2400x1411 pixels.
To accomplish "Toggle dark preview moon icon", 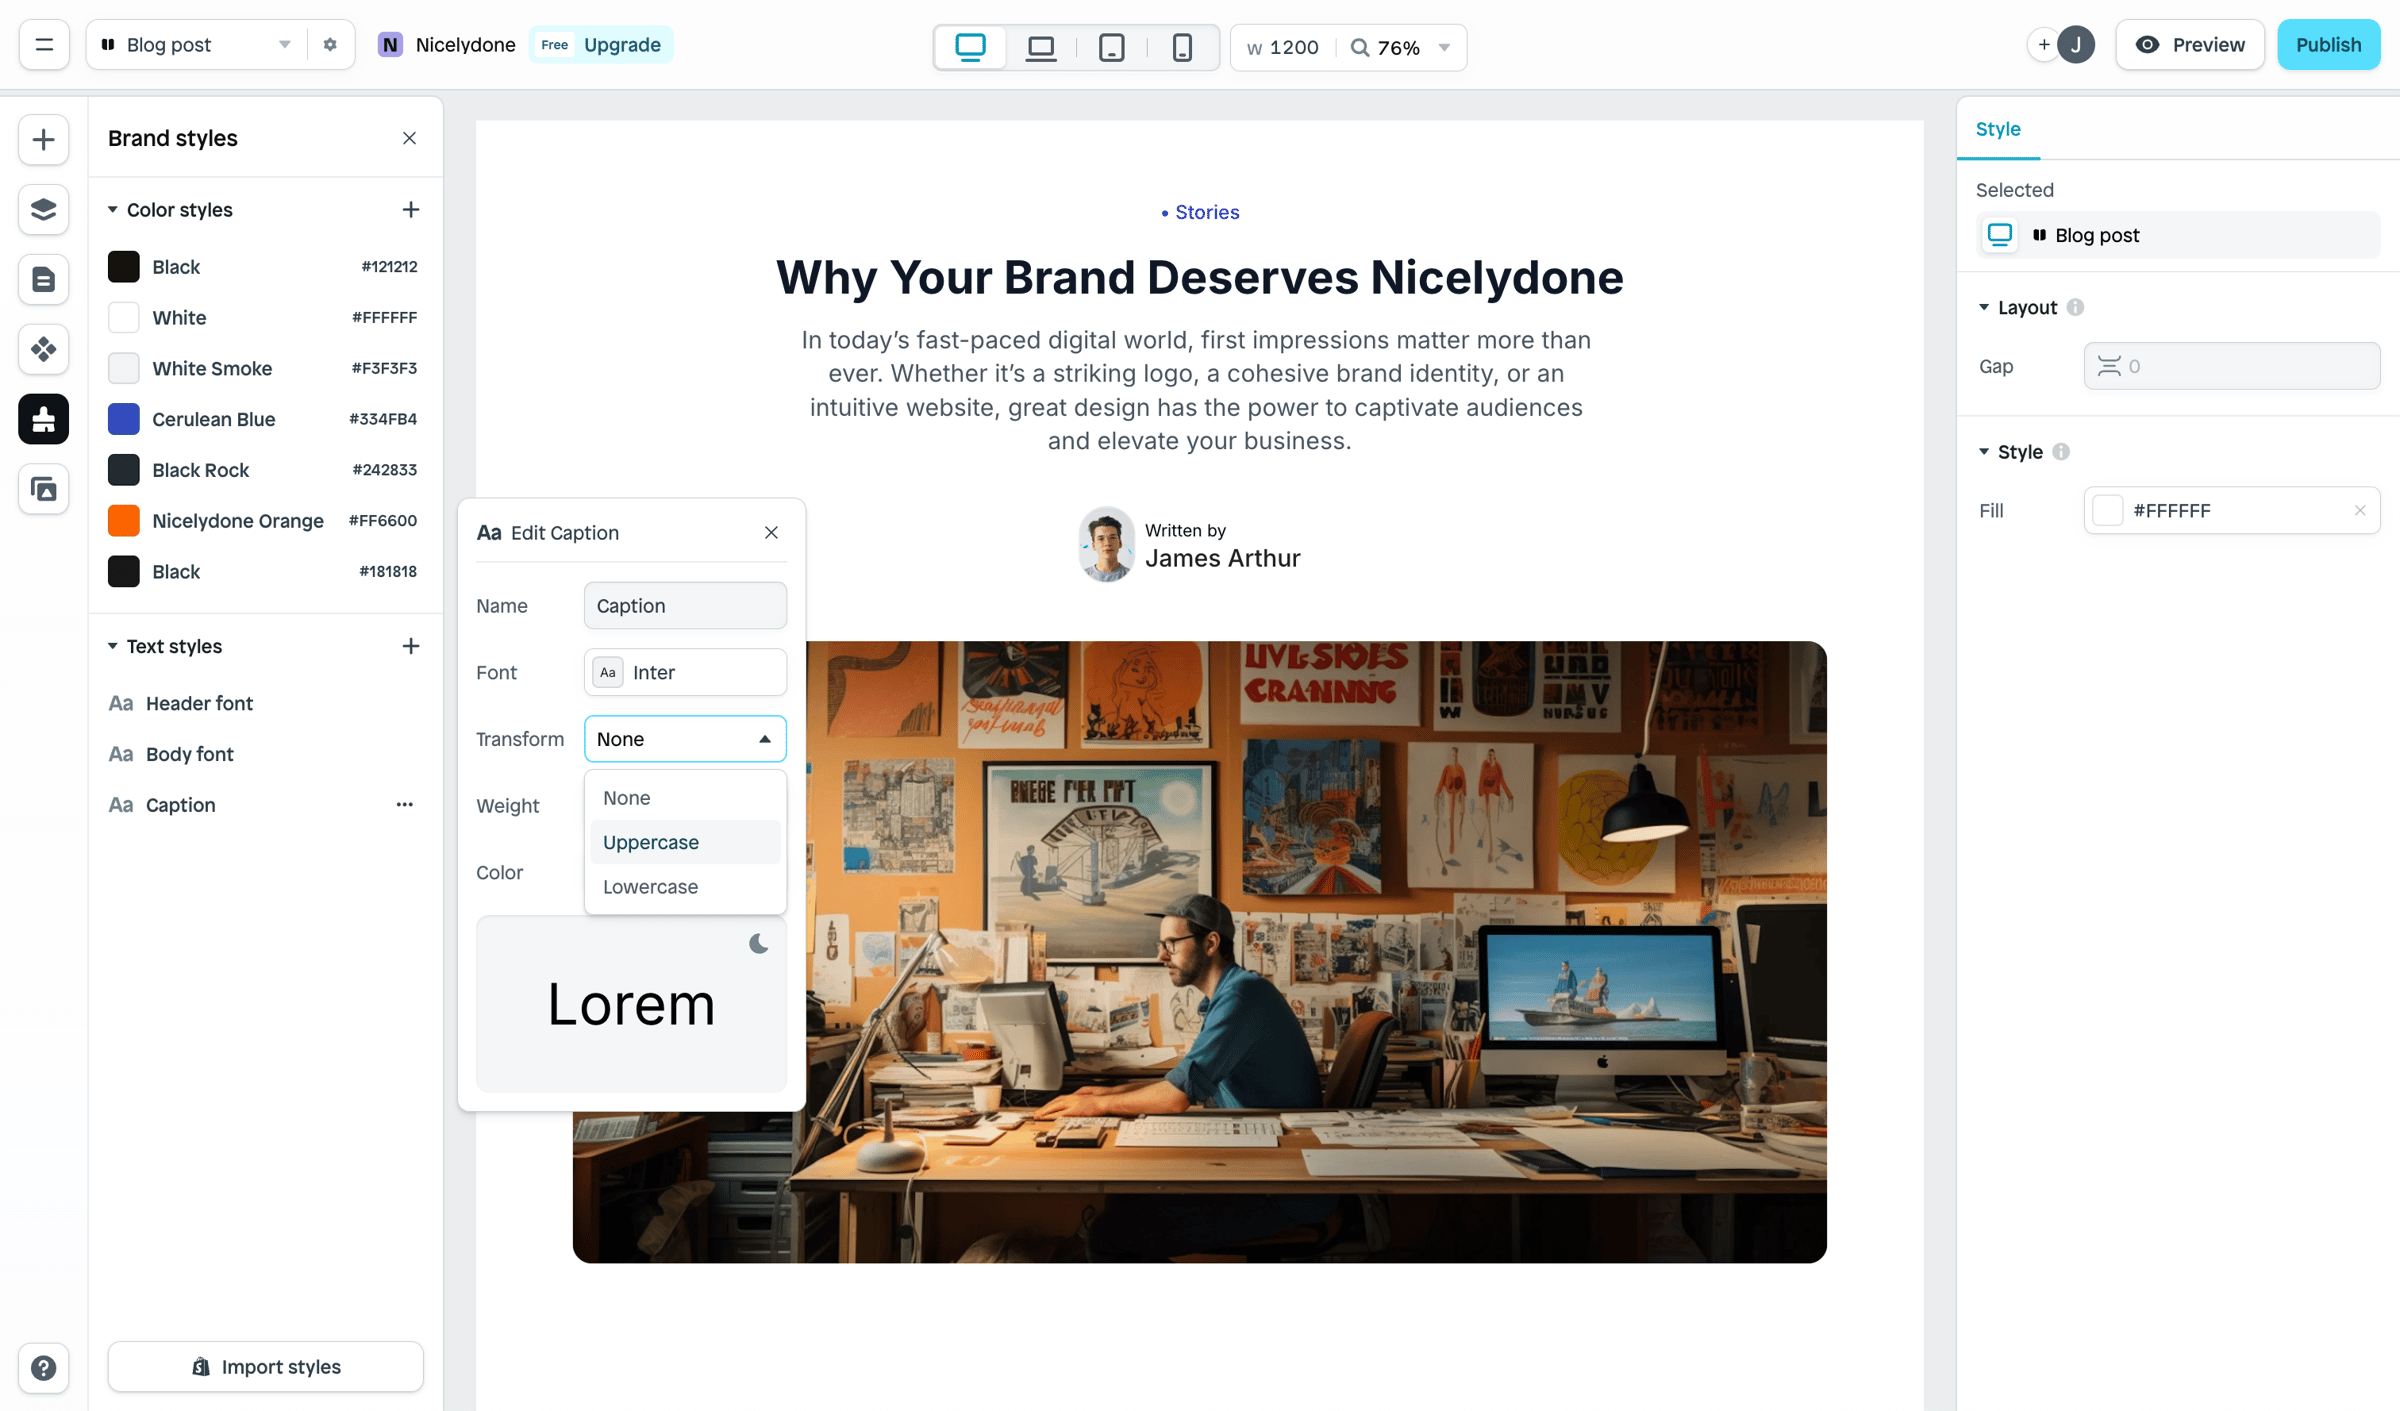I will coord(758,944).
